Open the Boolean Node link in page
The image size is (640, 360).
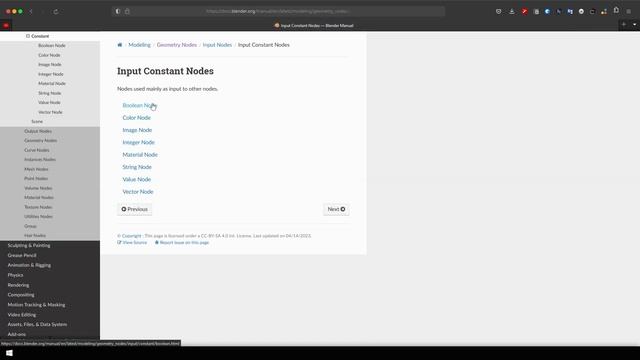pyautogui.click(x=140, y=105)
